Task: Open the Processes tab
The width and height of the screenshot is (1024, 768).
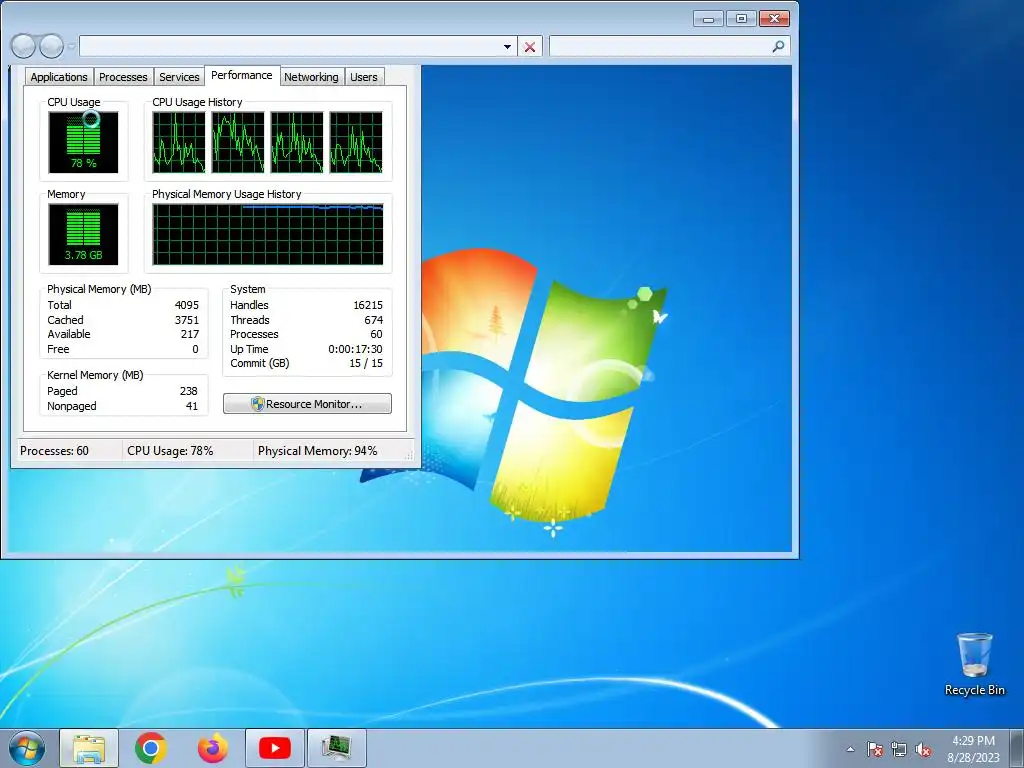Action: [123, 77]
